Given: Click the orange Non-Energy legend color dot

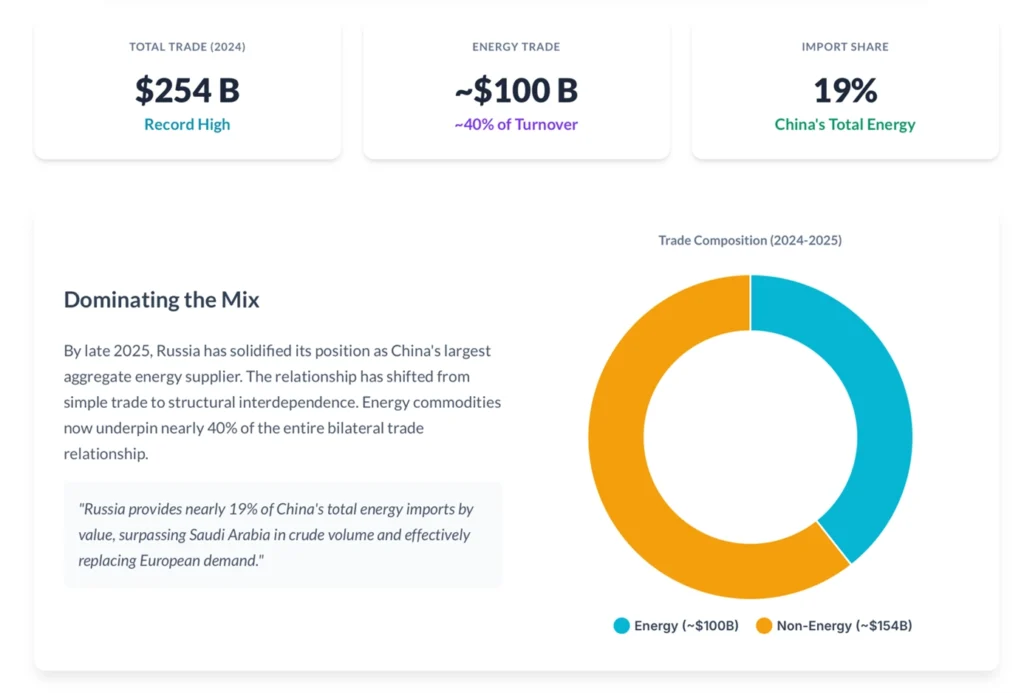Looking at the screenshot, I should coord(764,626).
